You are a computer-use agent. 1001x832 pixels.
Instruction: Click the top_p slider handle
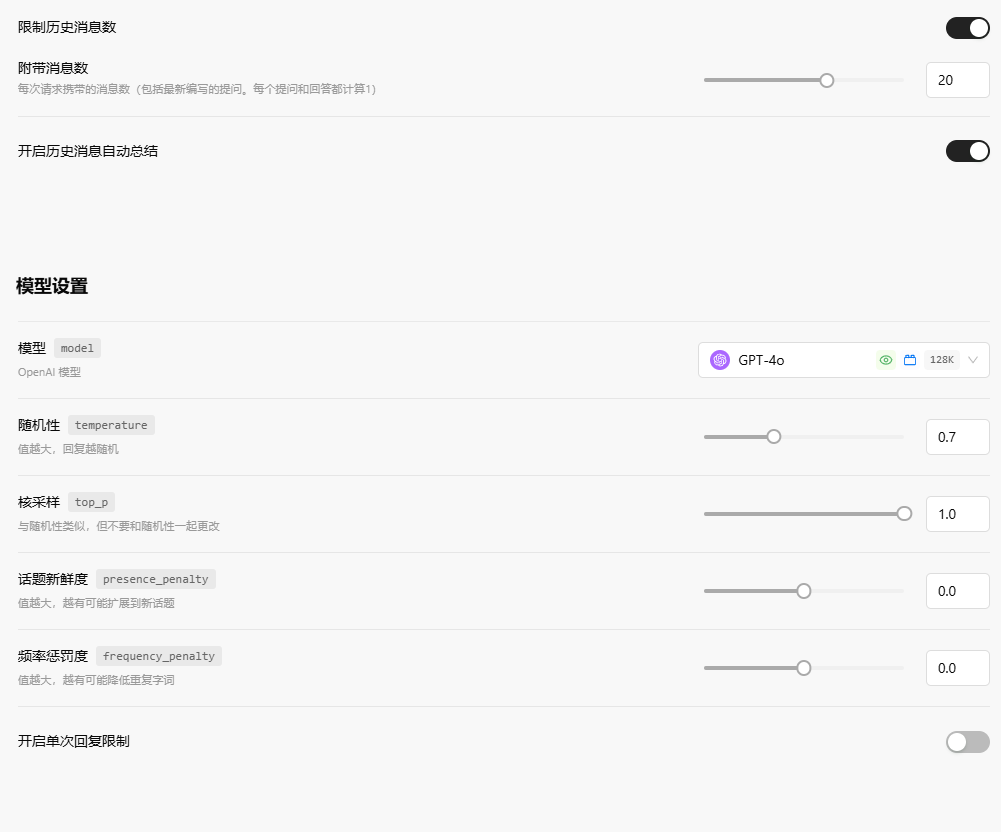[904, 514]
